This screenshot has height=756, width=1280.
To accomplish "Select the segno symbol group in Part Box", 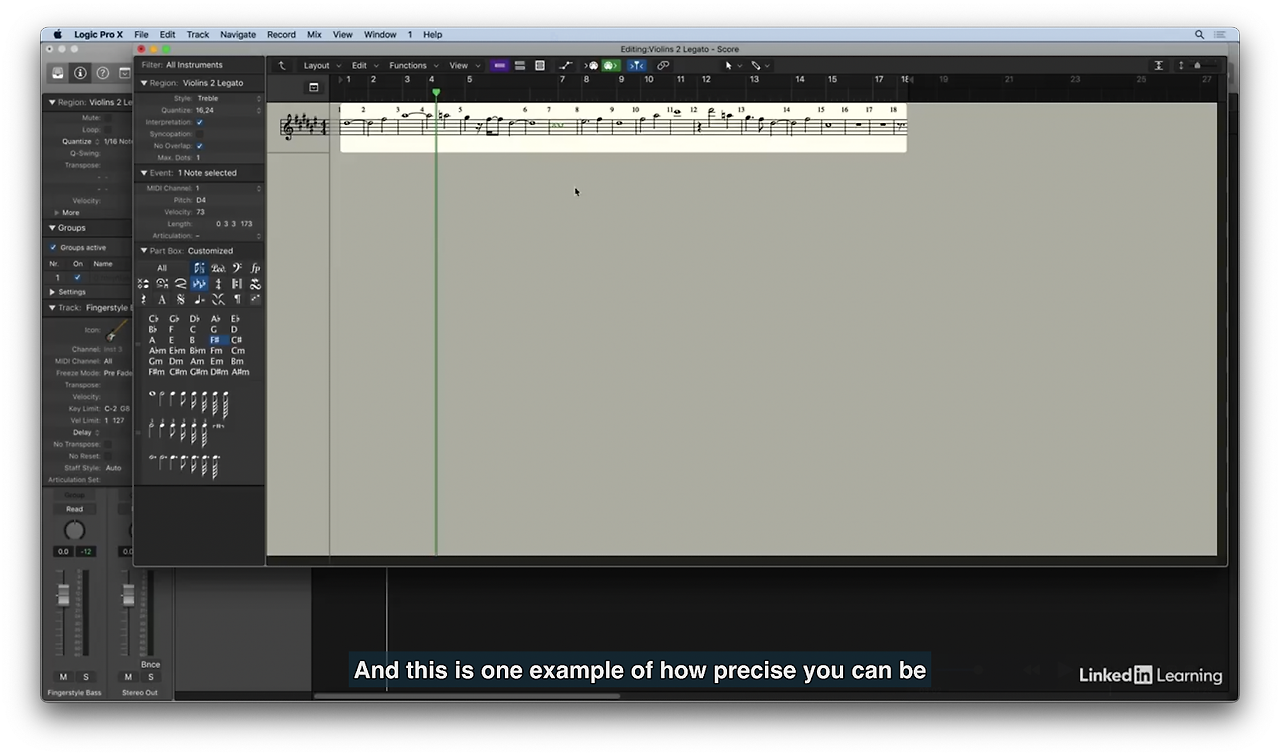I will (x=180, y=300).
